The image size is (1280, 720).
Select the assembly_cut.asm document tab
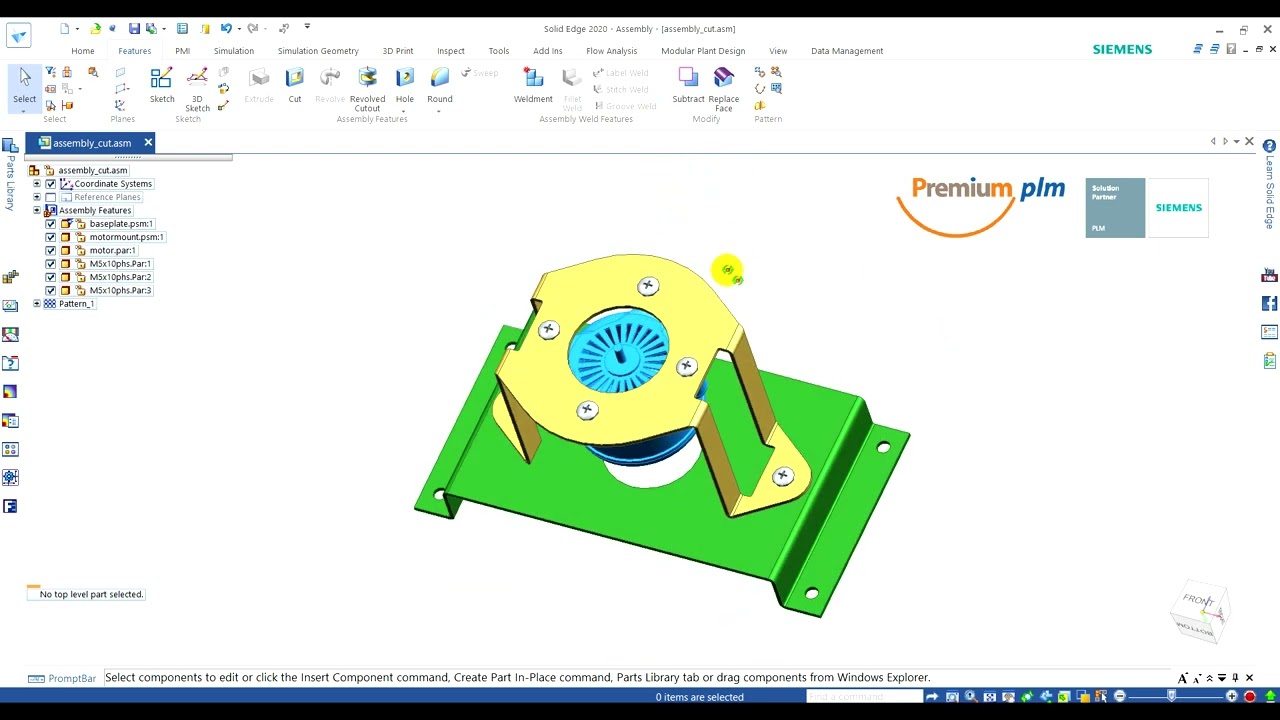click(x=91, y=143)
